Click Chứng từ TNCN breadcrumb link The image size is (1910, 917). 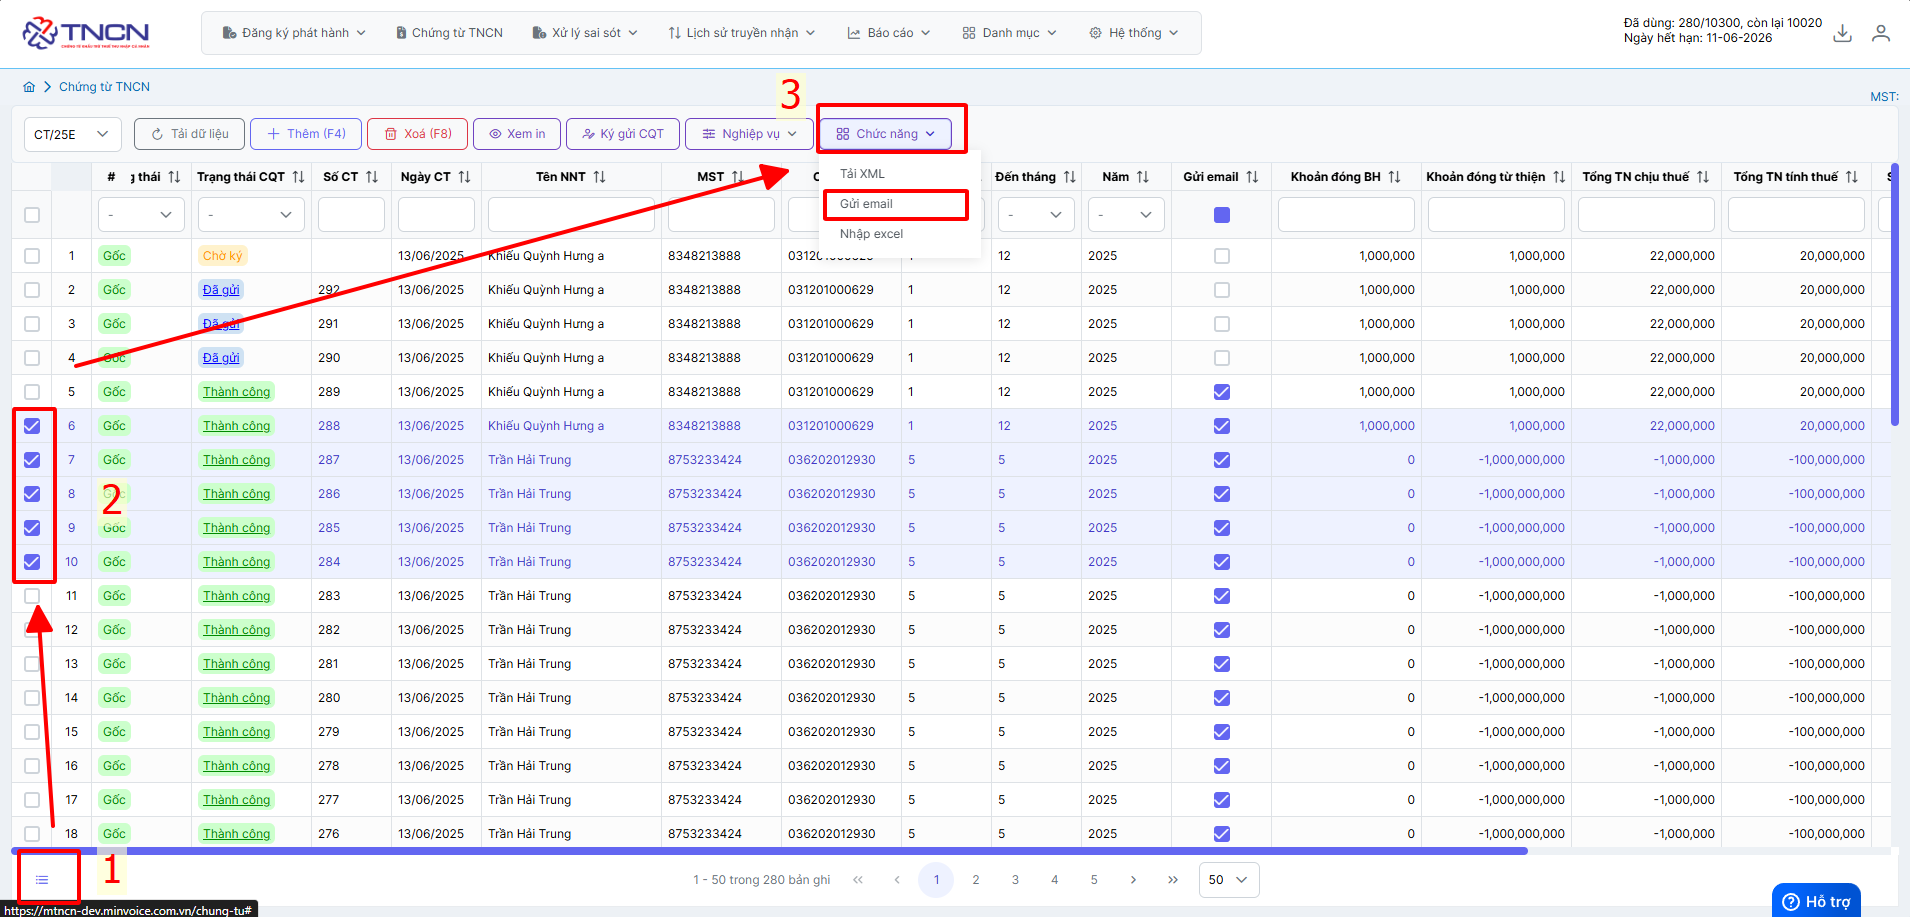coord(104,87)
